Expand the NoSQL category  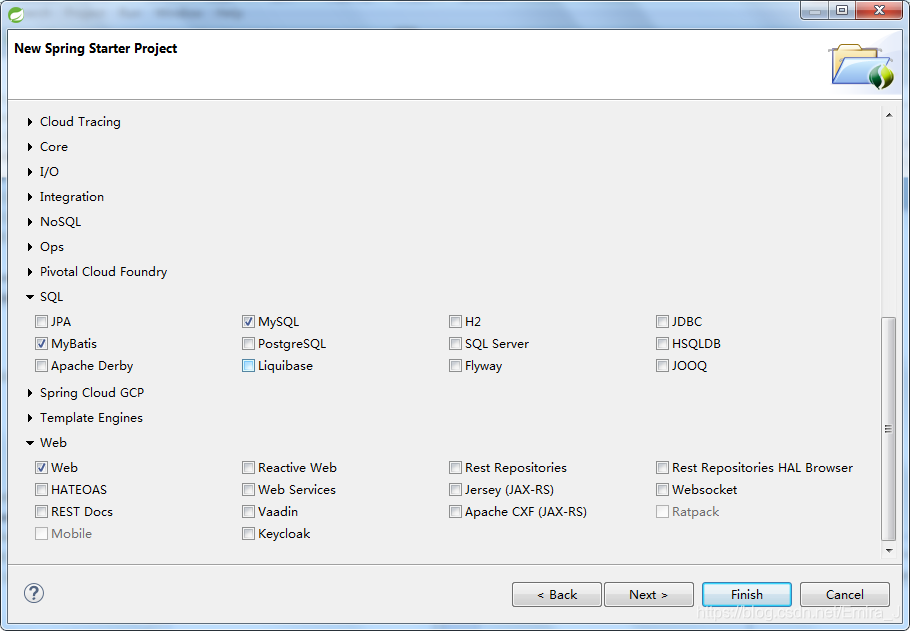point(30,222)
